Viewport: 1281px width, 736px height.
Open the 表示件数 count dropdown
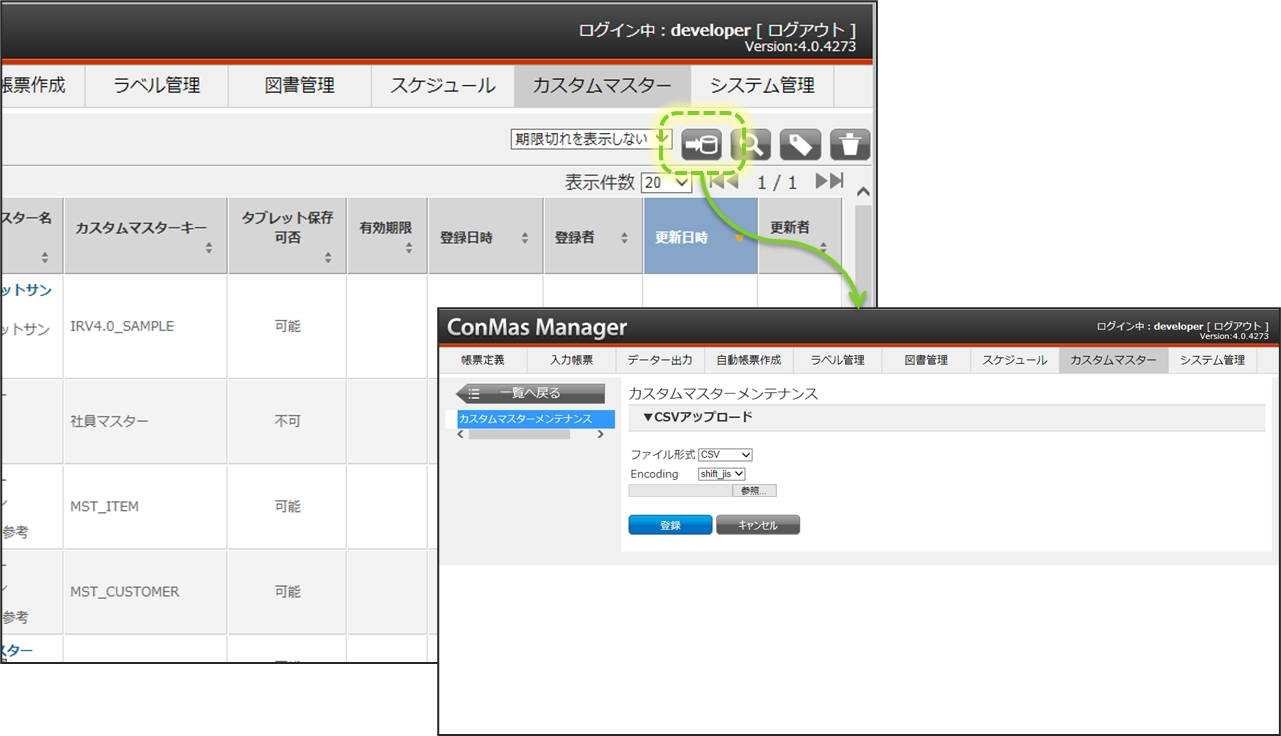point(666,183)
